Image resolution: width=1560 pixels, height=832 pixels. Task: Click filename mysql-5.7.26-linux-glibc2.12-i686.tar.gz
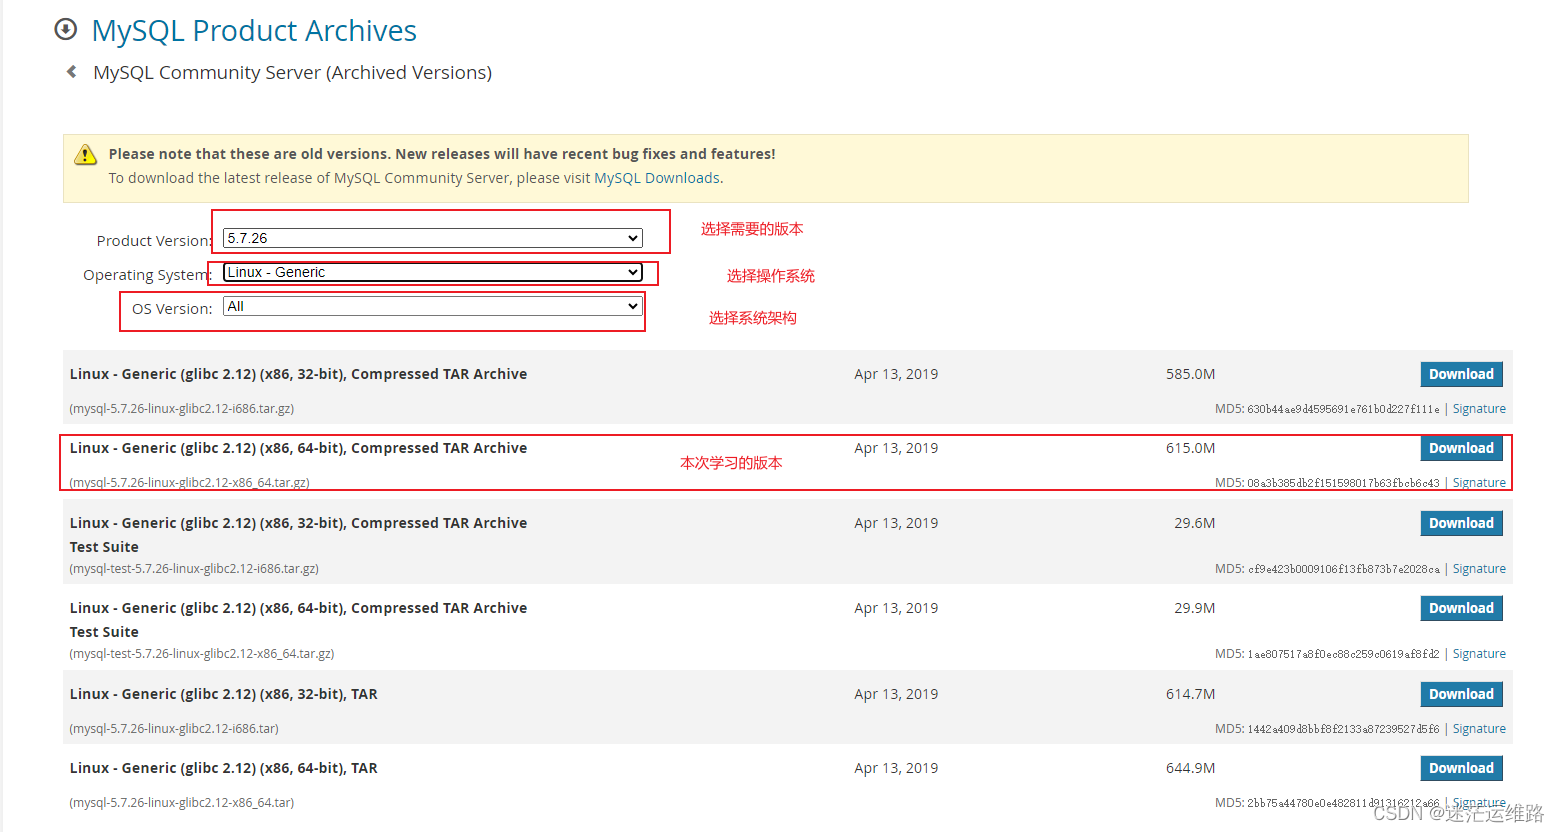tap(181, 409)
